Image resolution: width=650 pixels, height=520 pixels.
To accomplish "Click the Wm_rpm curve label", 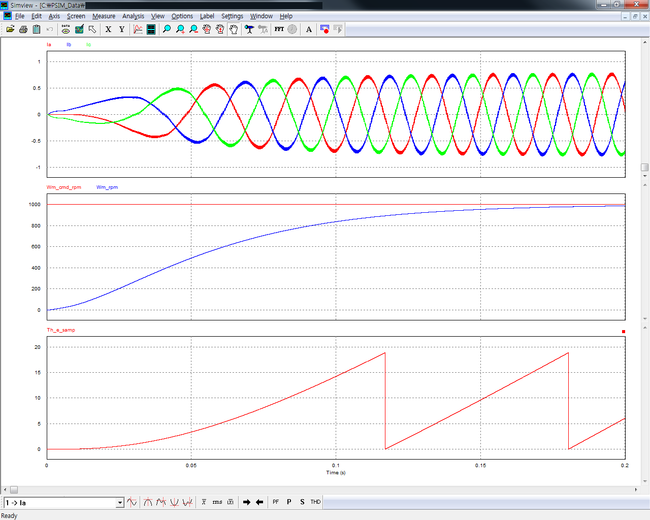I will pyautogui.click(x=107, y=187).
